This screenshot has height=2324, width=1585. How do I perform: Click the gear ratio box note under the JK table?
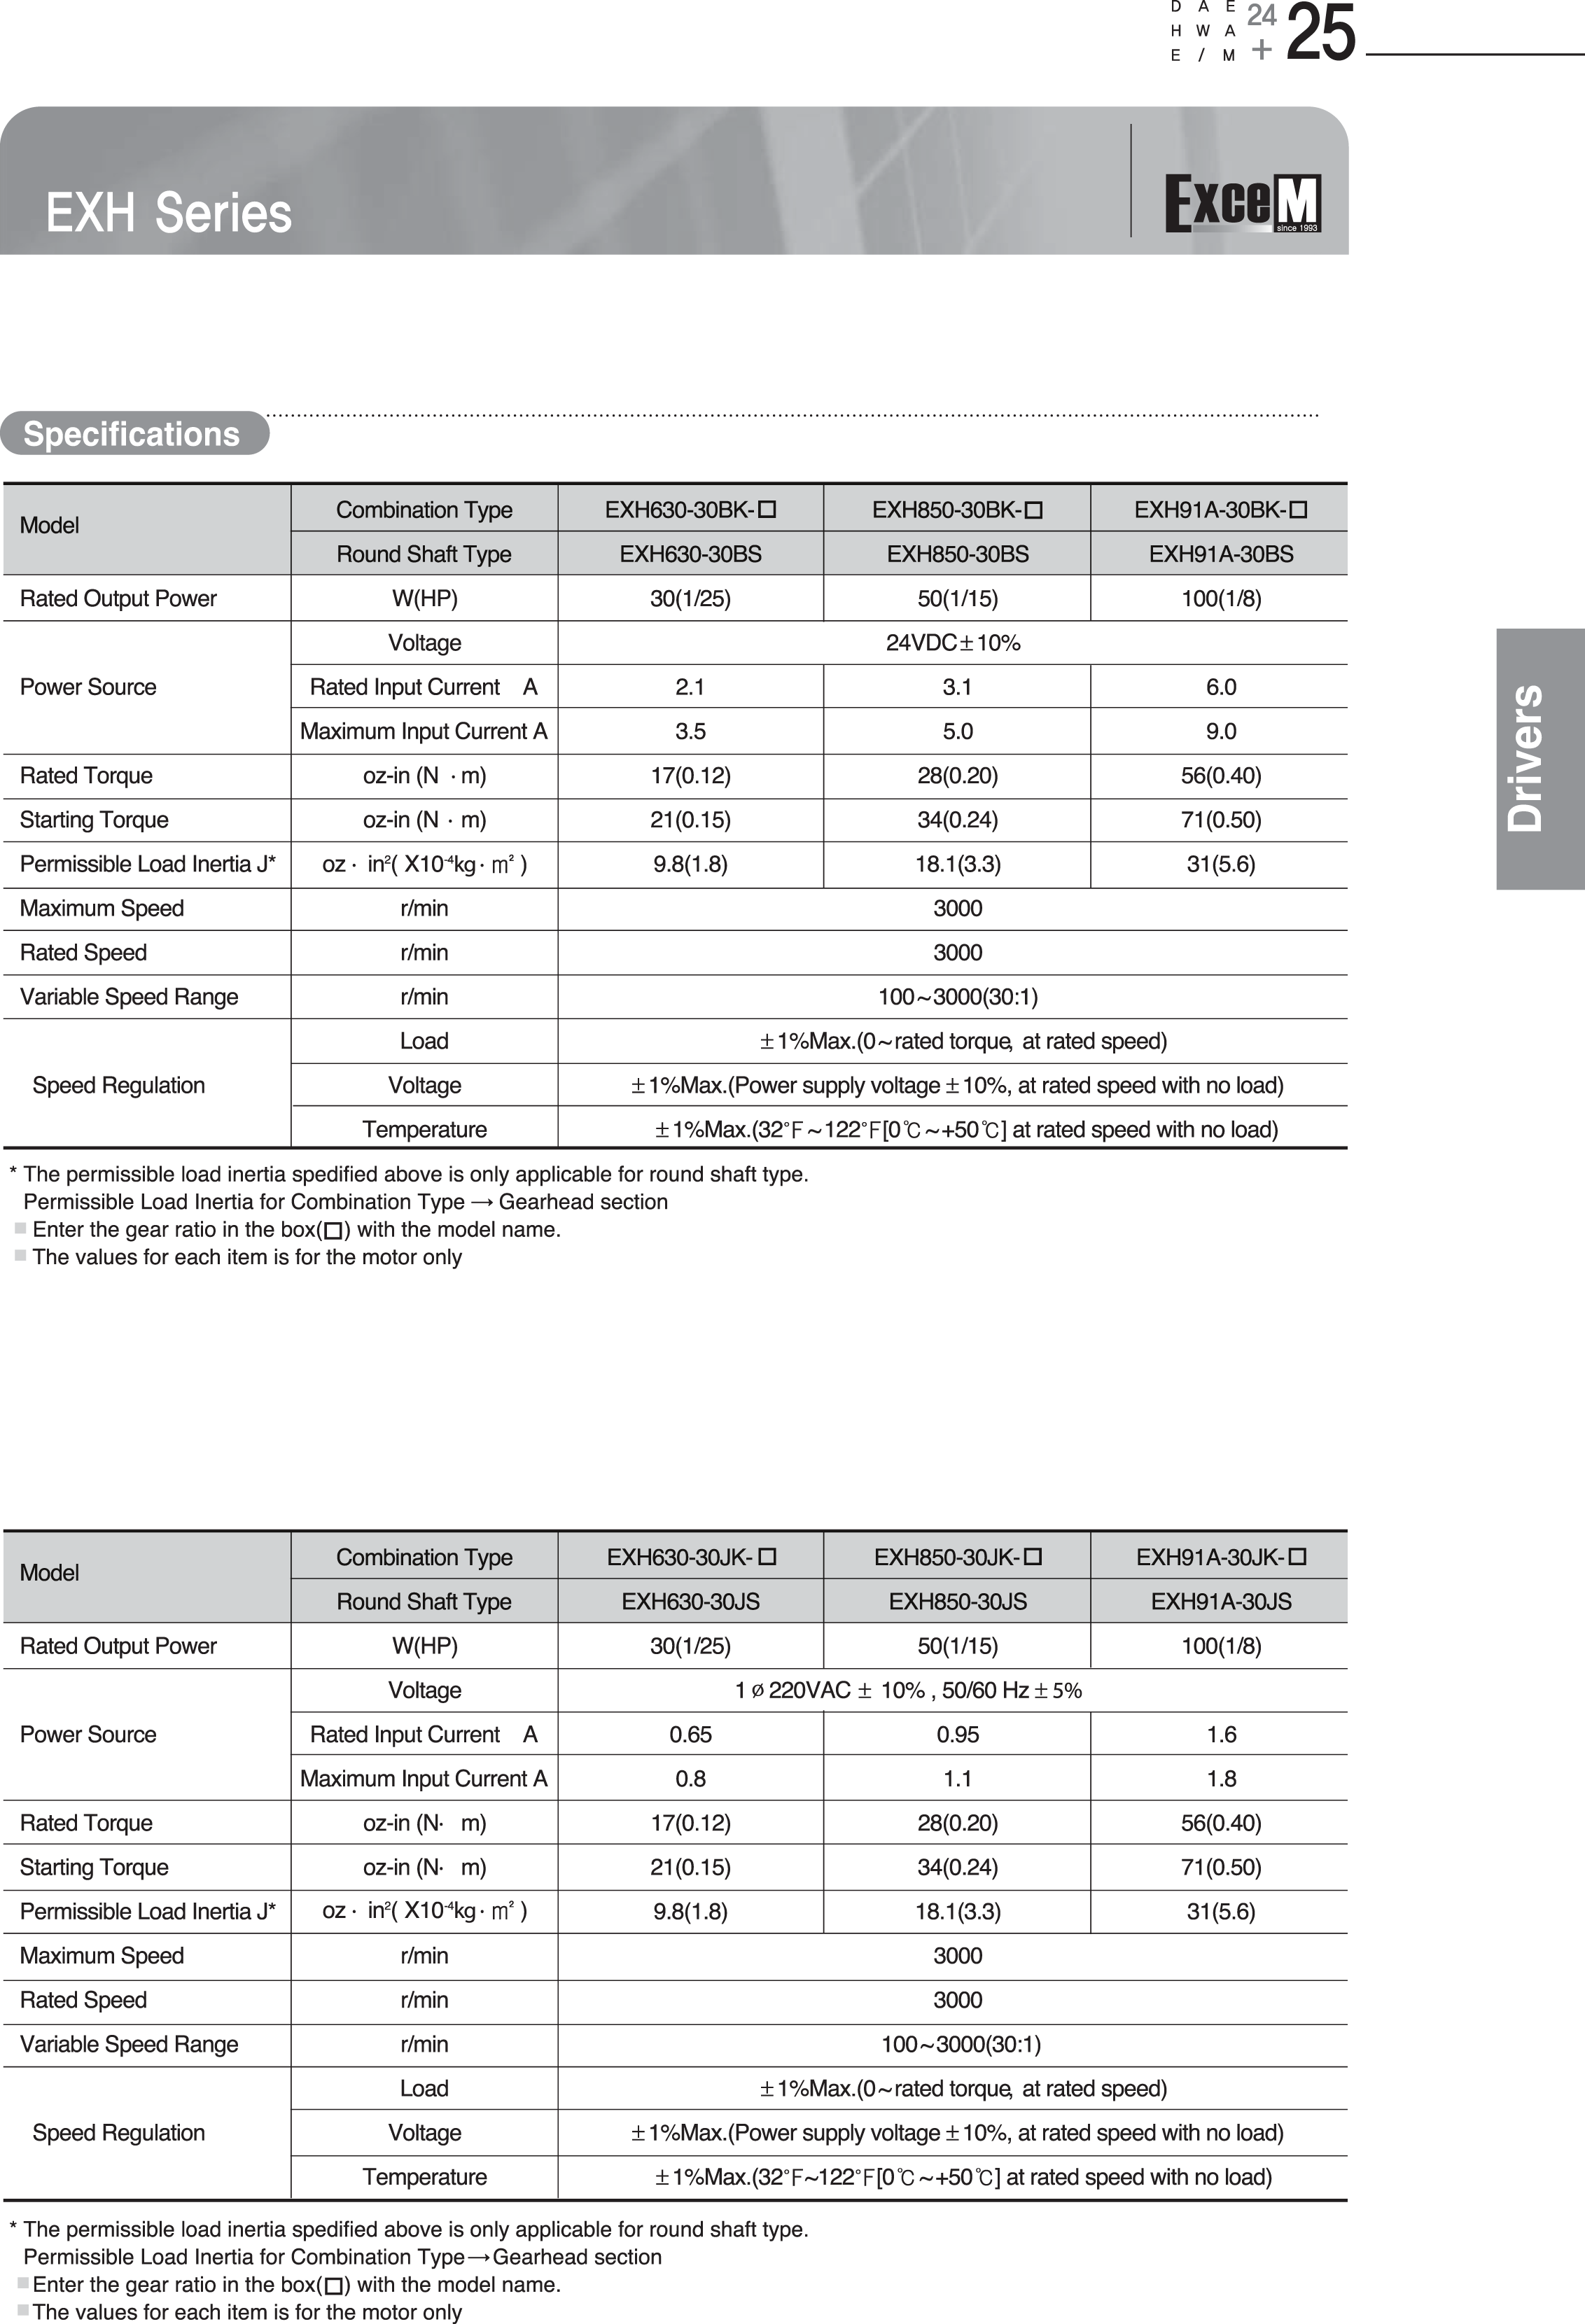click(x=296, y=2284)
